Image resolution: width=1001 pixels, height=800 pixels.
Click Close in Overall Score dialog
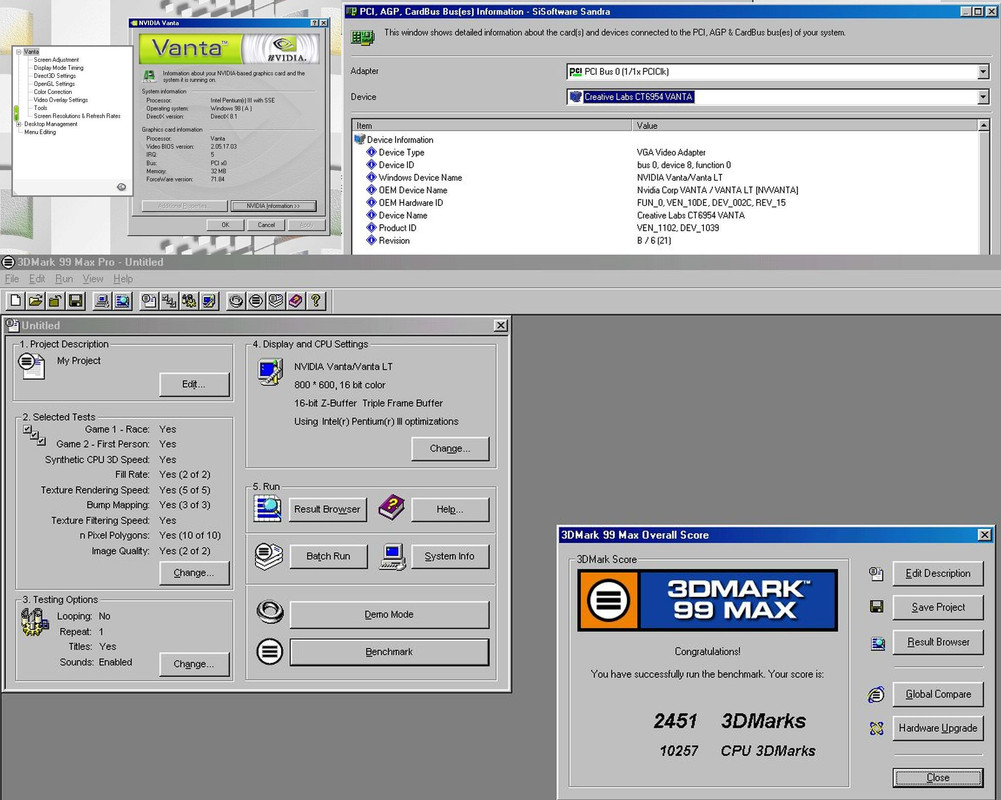point(938,778)
